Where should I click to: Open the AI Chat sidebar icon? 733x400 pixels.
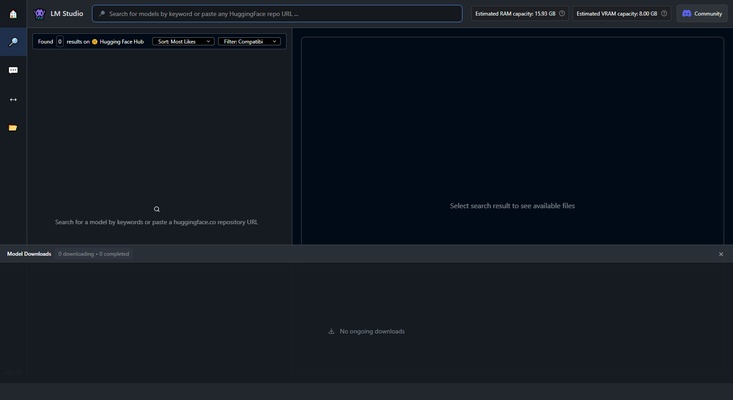click(13, 70)
